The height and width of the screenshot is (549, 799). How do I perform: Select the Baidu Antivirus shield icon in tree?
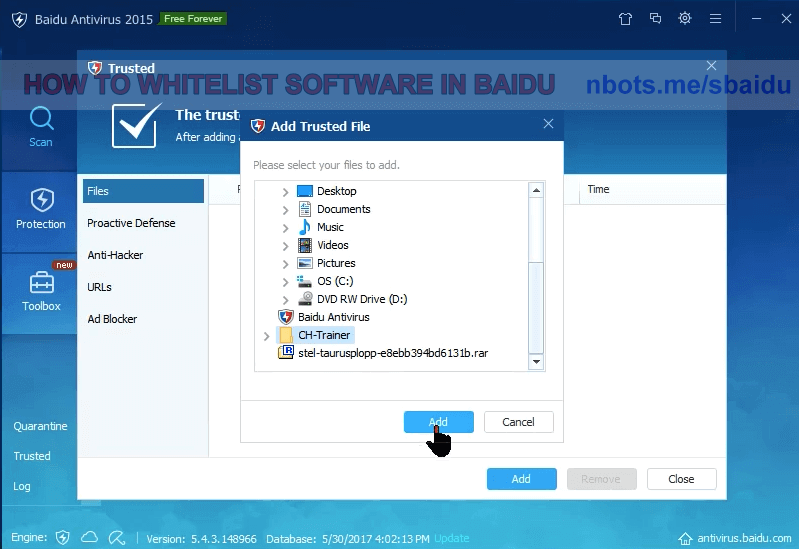[286, 317]
